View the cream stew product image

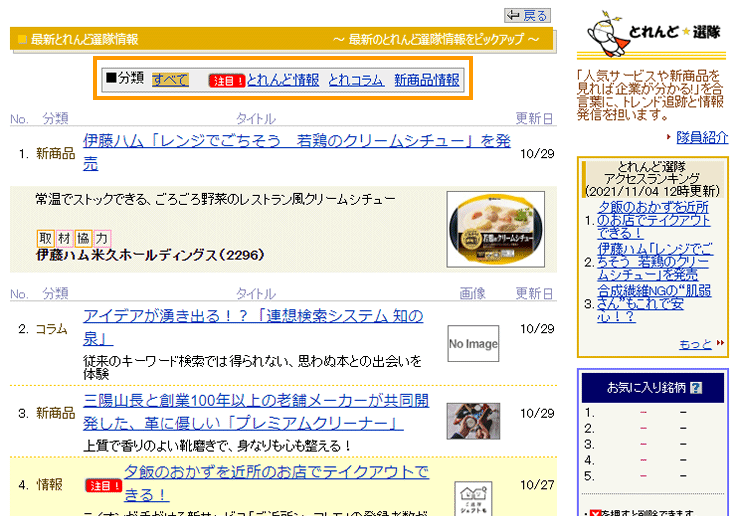[496, 229]
